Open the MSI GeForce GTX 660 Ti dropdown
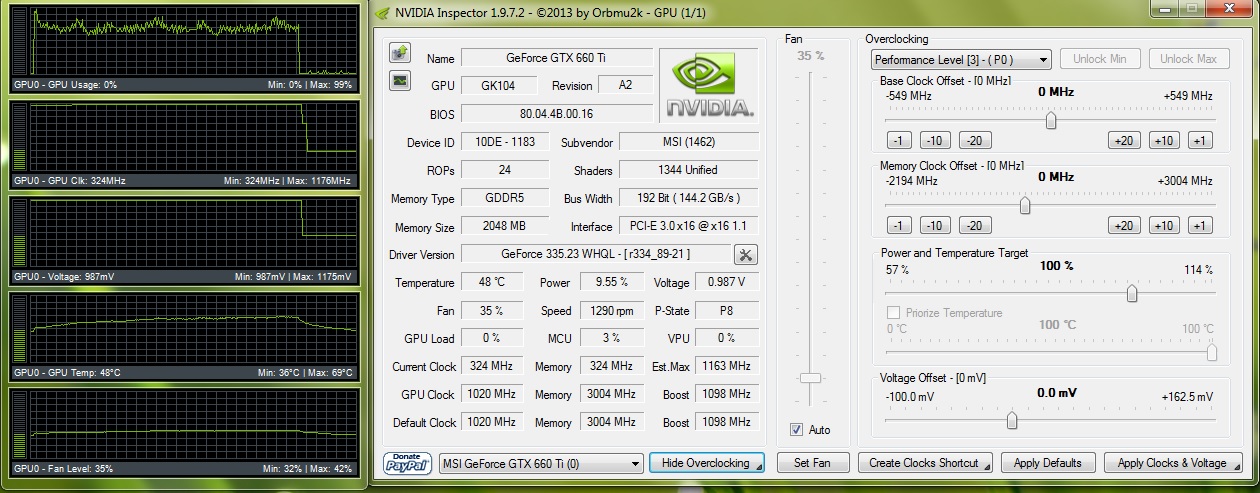Screen dimensions: 1260x493 [541, 464]
